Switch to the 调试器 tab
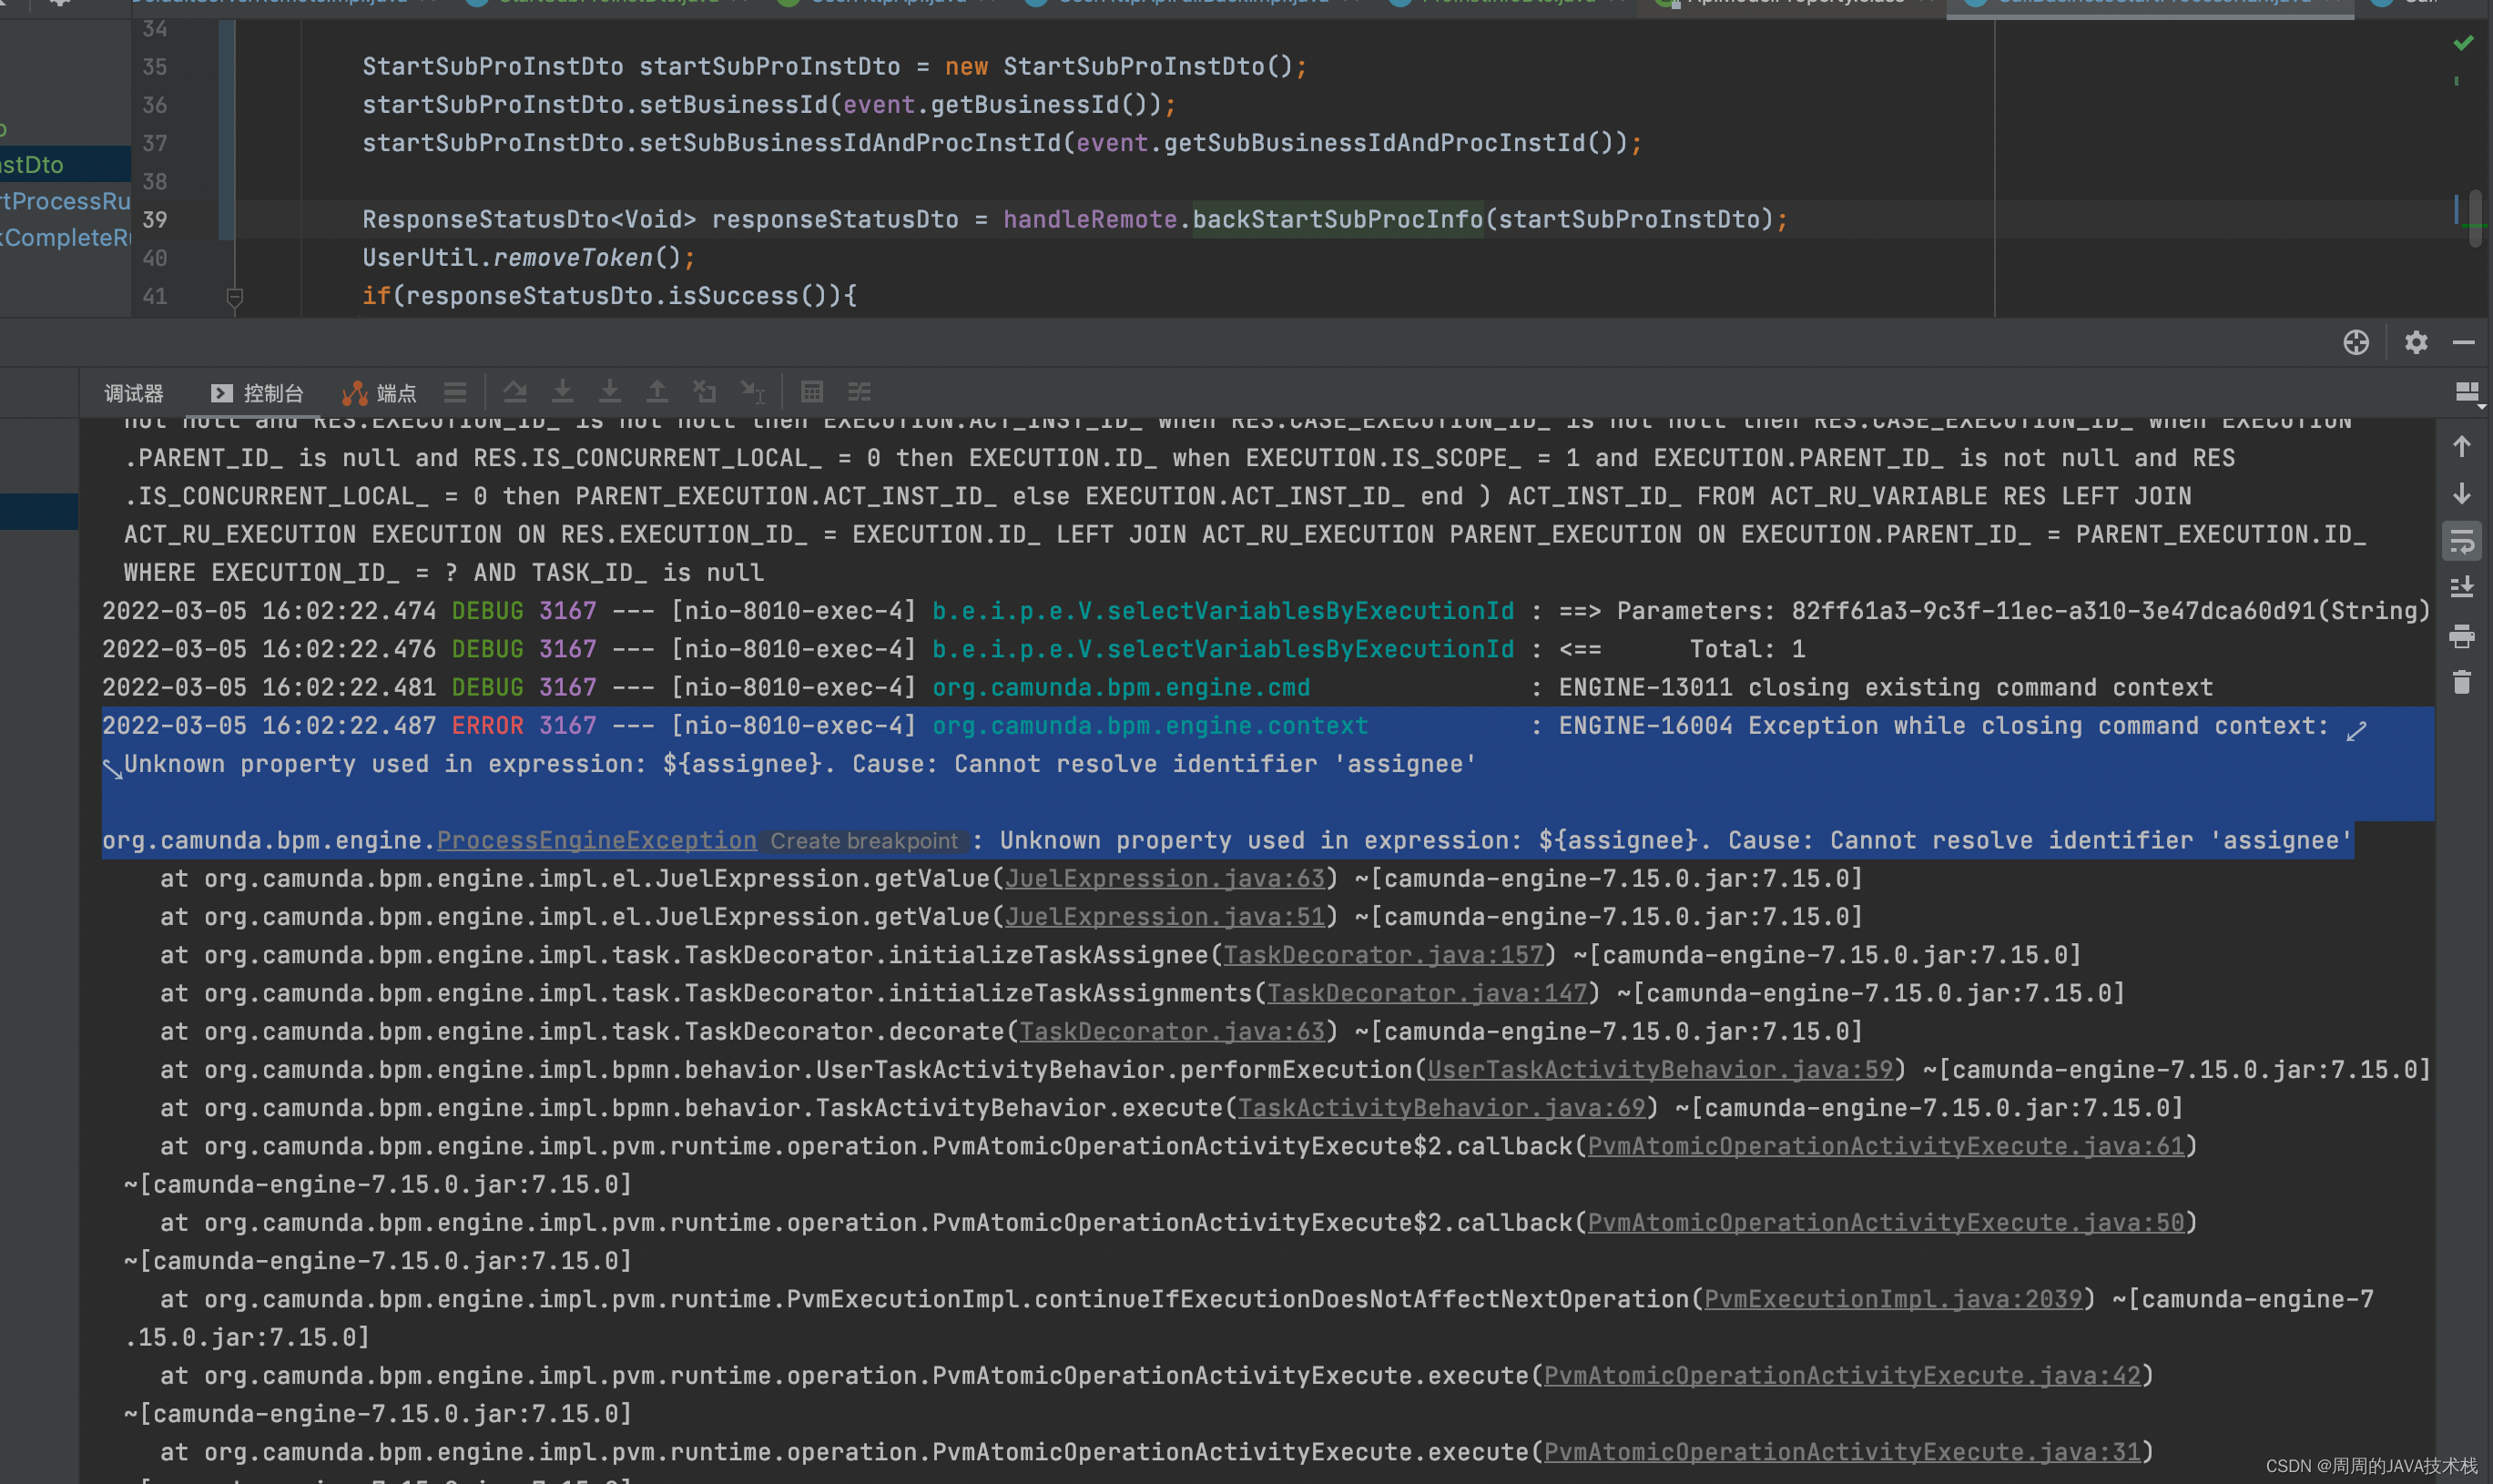This screenshot has height=1484, width=2493. point(133,393)
